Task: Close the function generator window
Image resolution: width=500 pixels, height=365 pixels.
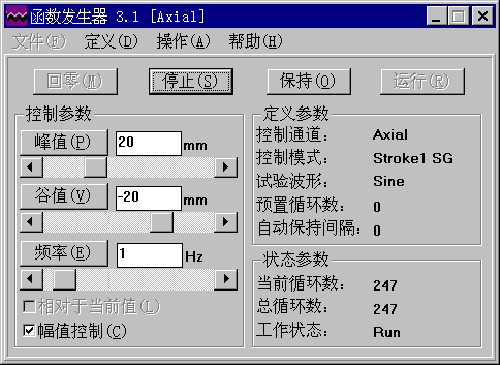Action: [x=482, y=16]
